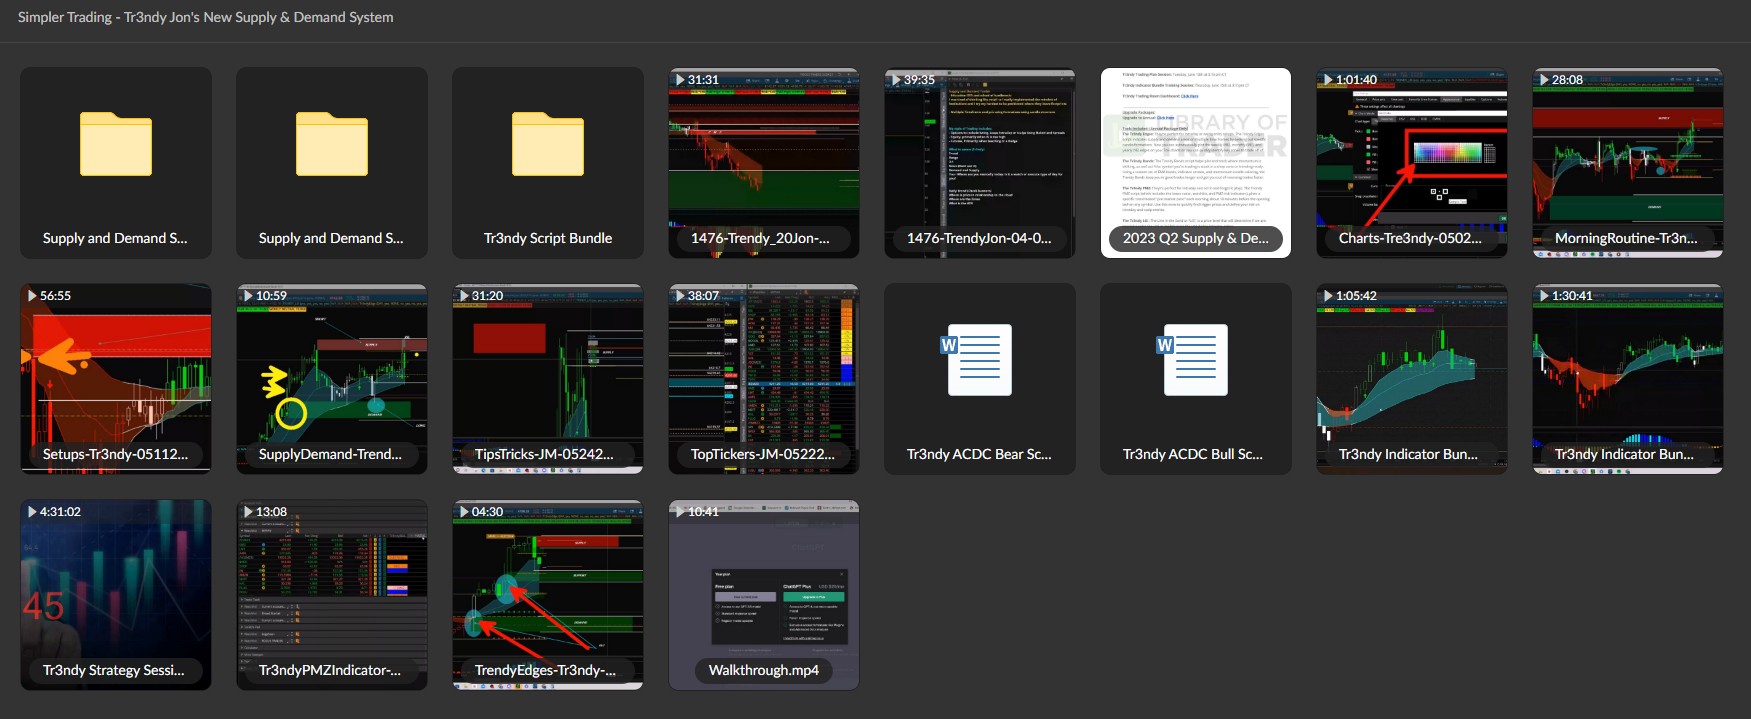Screen dimensions: 1751x719
Task: Select the 'Tr3ndyPMZIndicator-...' file name
Action: pyautogui.click(x=330, y=670)
